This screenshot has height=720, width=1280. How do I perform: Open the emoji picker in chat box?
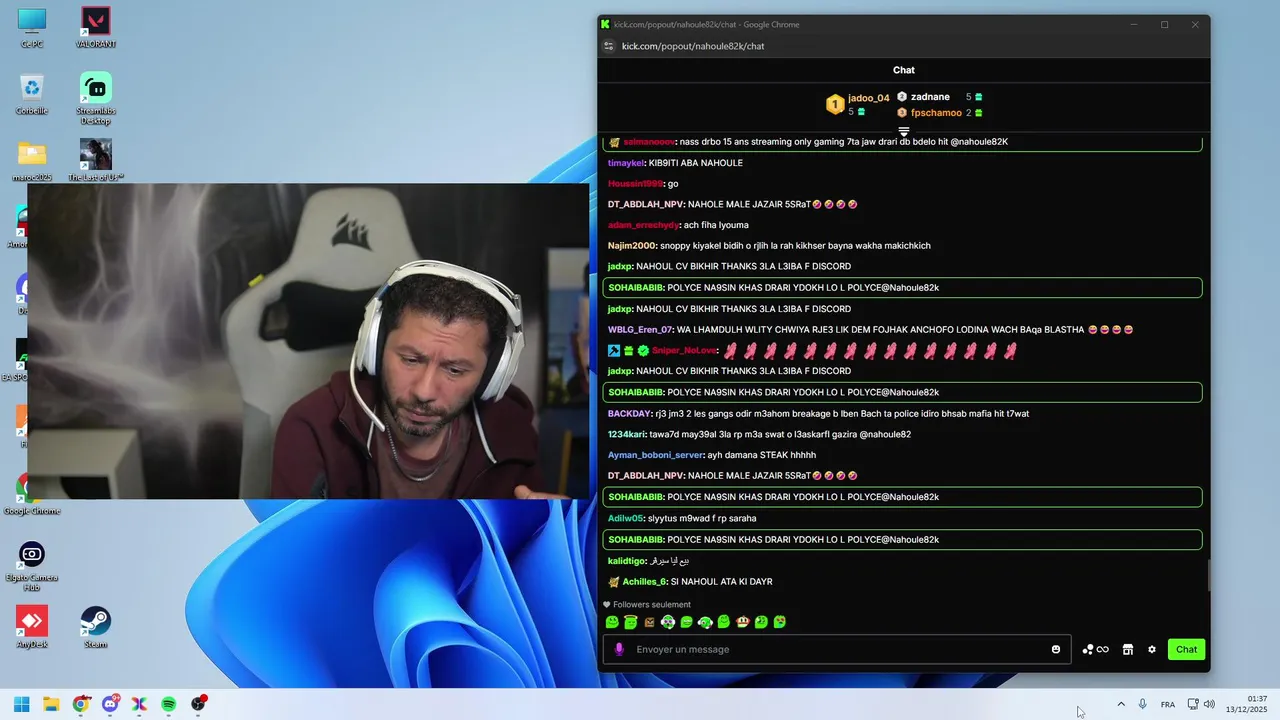[1056, 649]
